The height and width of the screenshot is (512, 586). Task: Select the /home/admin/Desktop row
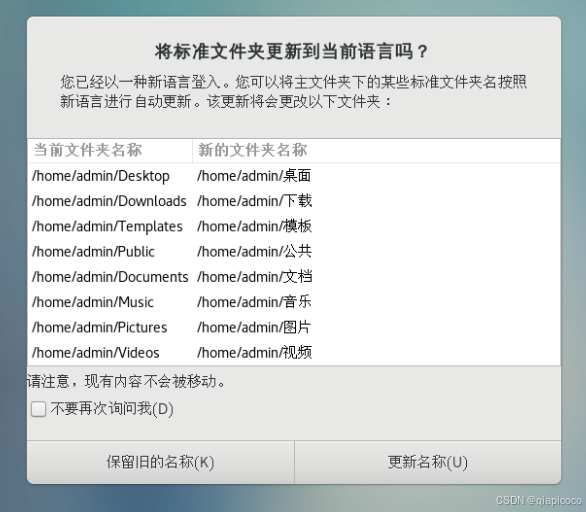294,176
